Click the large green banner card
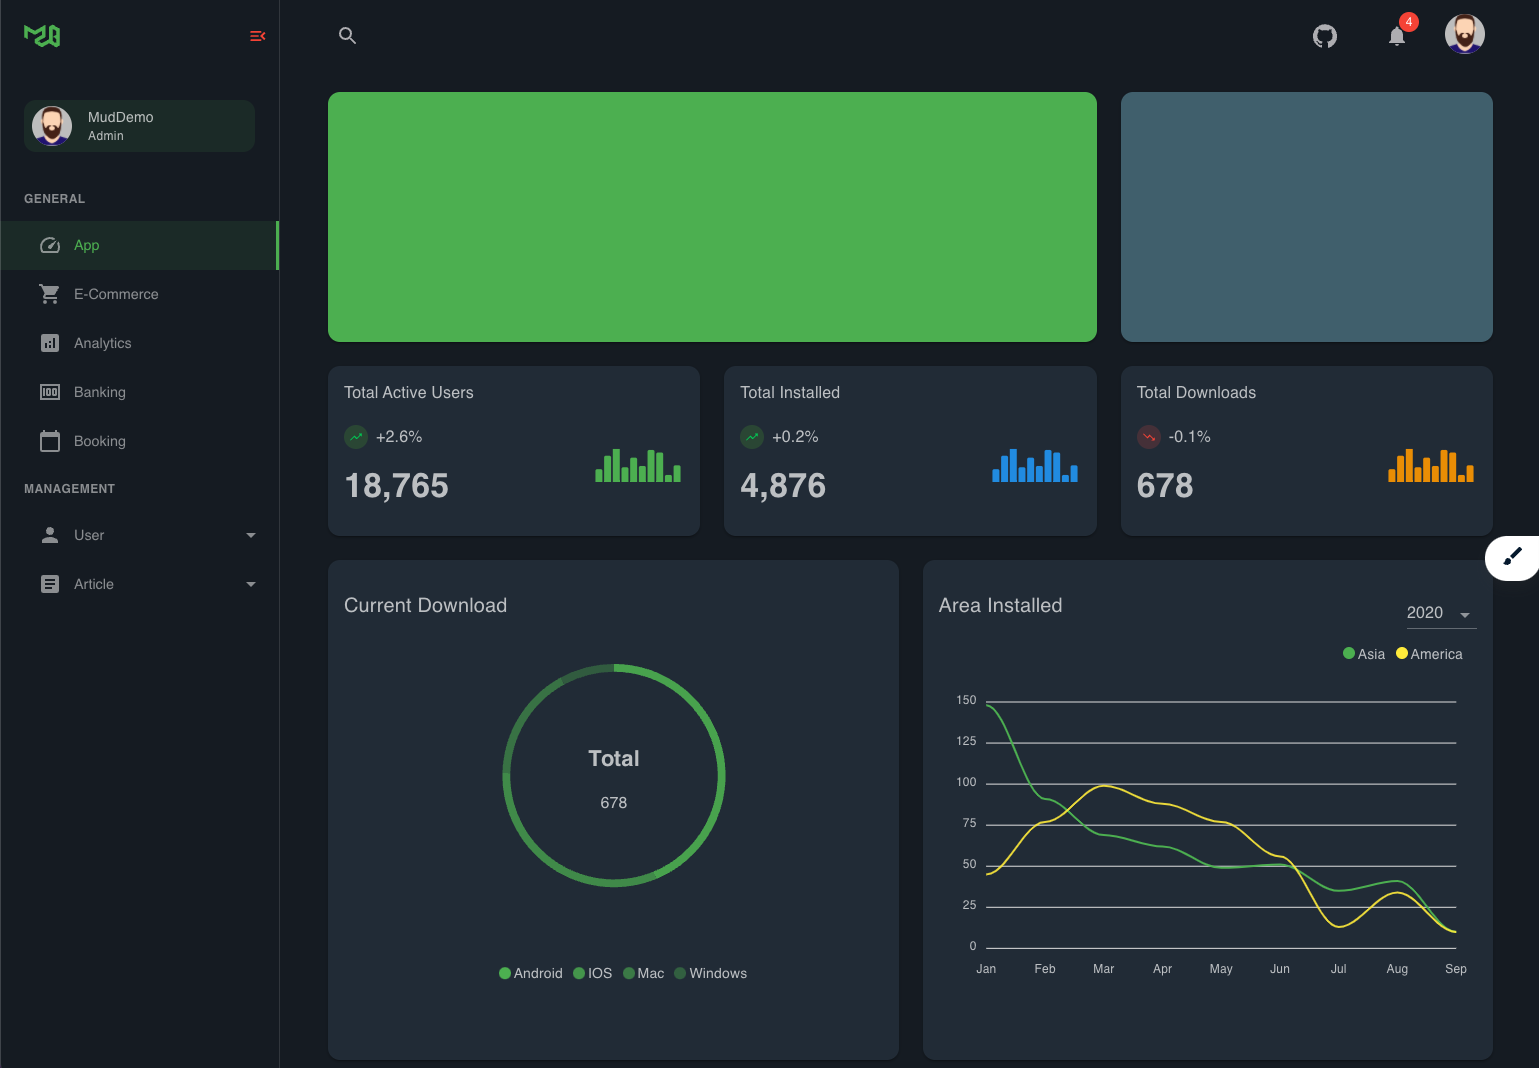This screenshot has width=1539, height=1068. [712, 217]
